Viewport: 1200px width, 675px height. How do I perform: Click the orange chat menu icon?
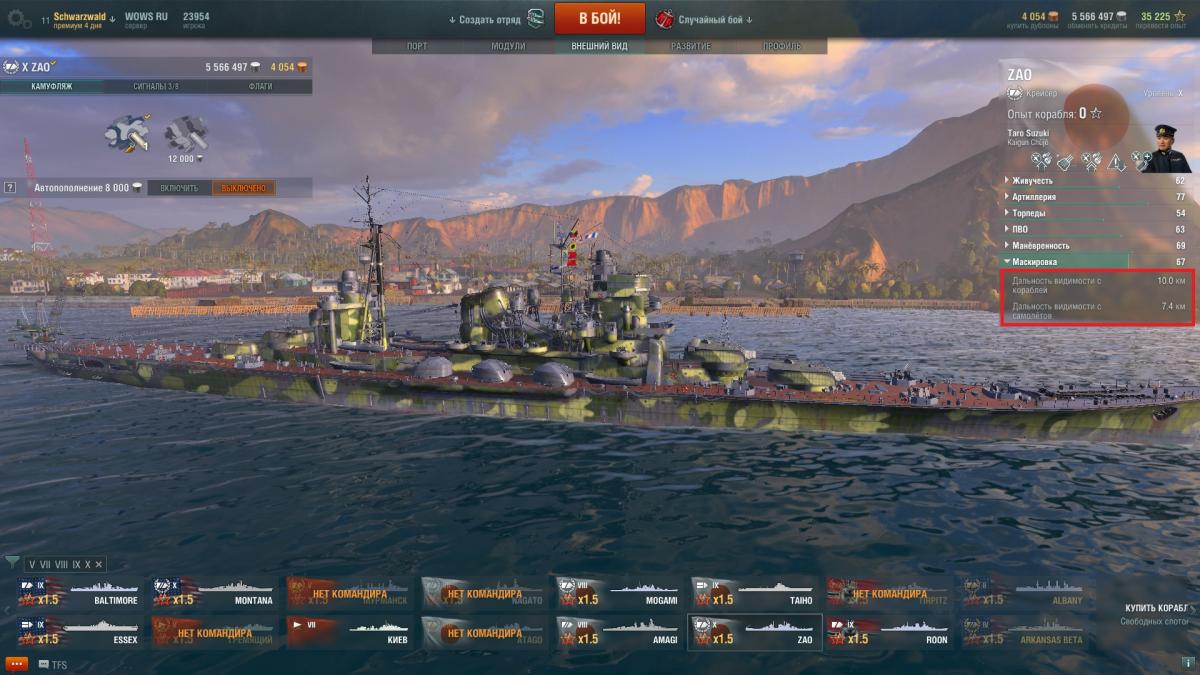pos(16,663)
